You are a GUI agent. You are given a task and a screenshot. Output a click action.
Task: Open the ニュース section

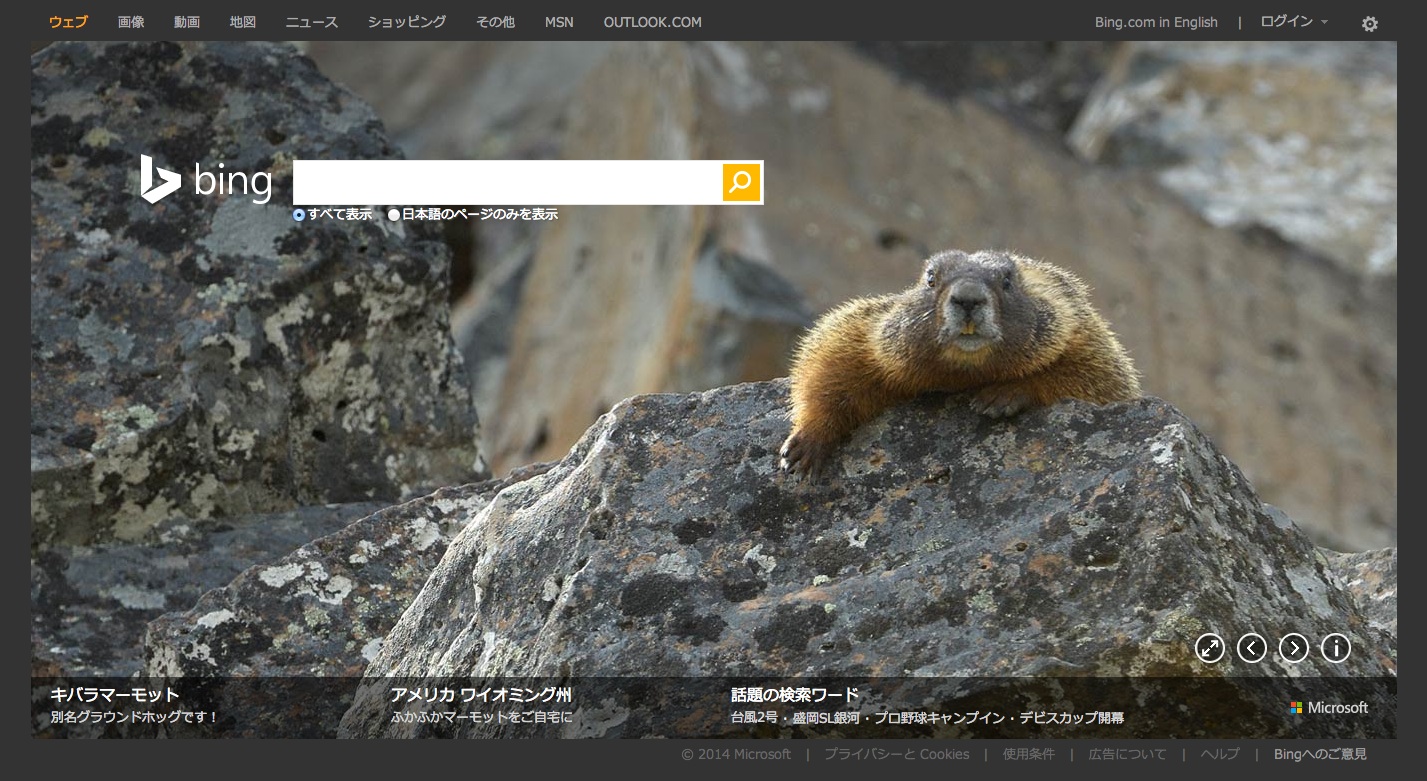(x=312, y=22)
